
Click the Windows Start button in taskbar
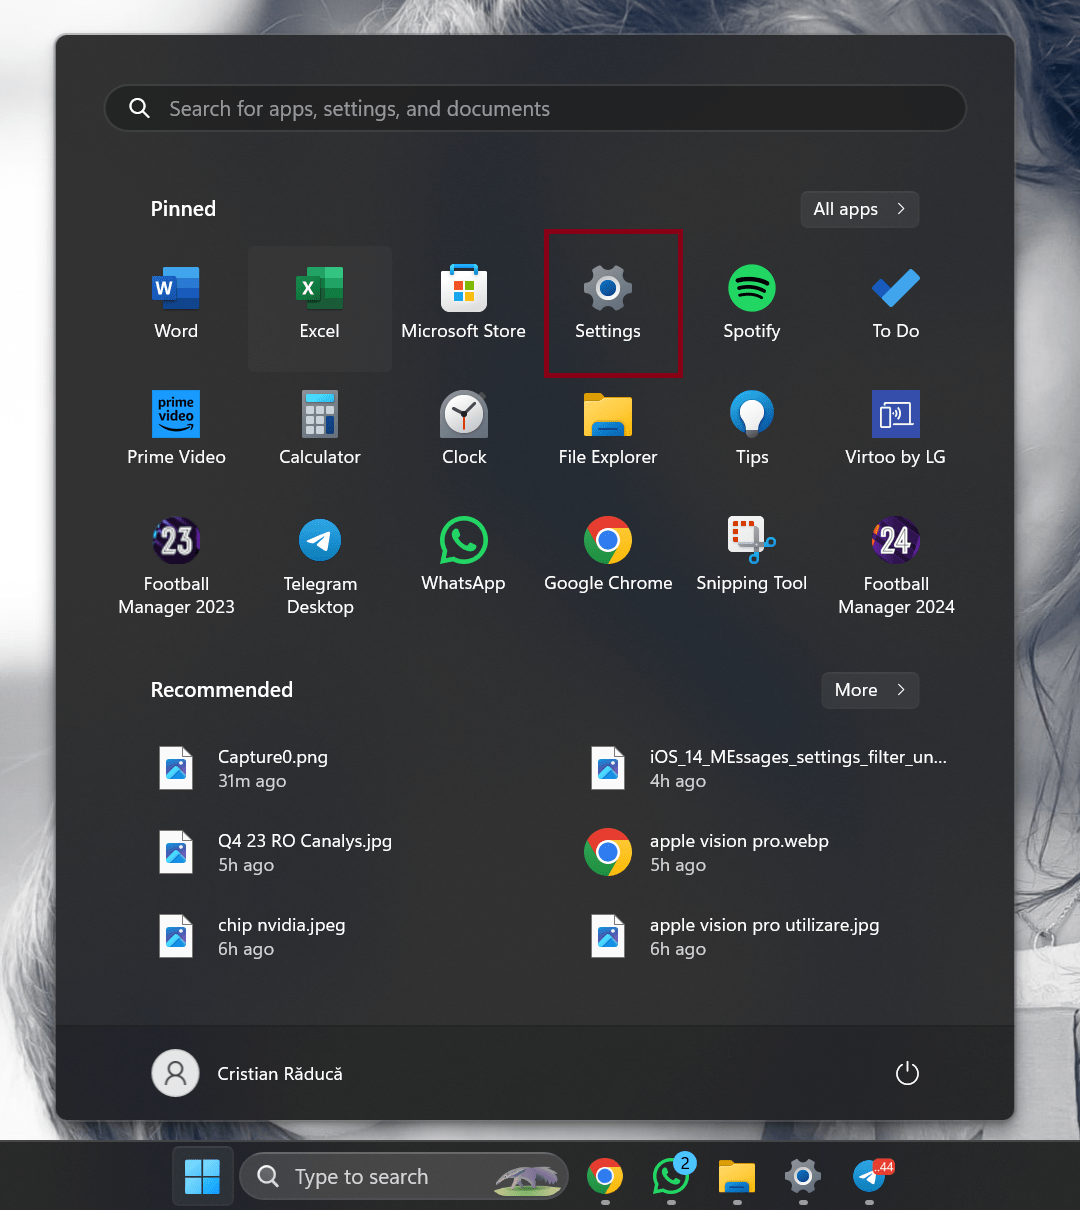(x=203, y=1177)
